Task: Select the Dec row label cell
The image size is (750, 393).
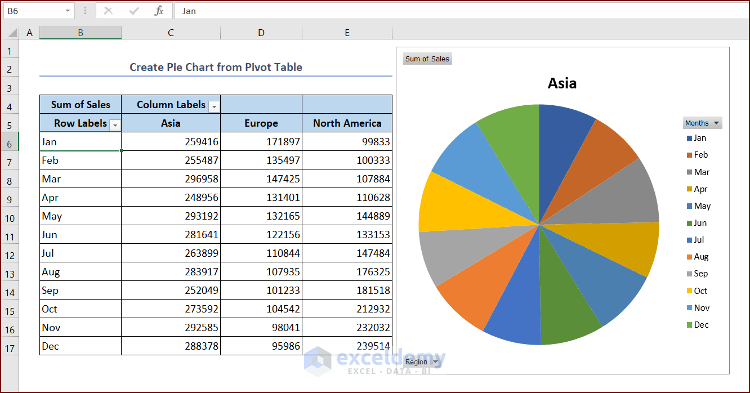Action: pos(80,346)
